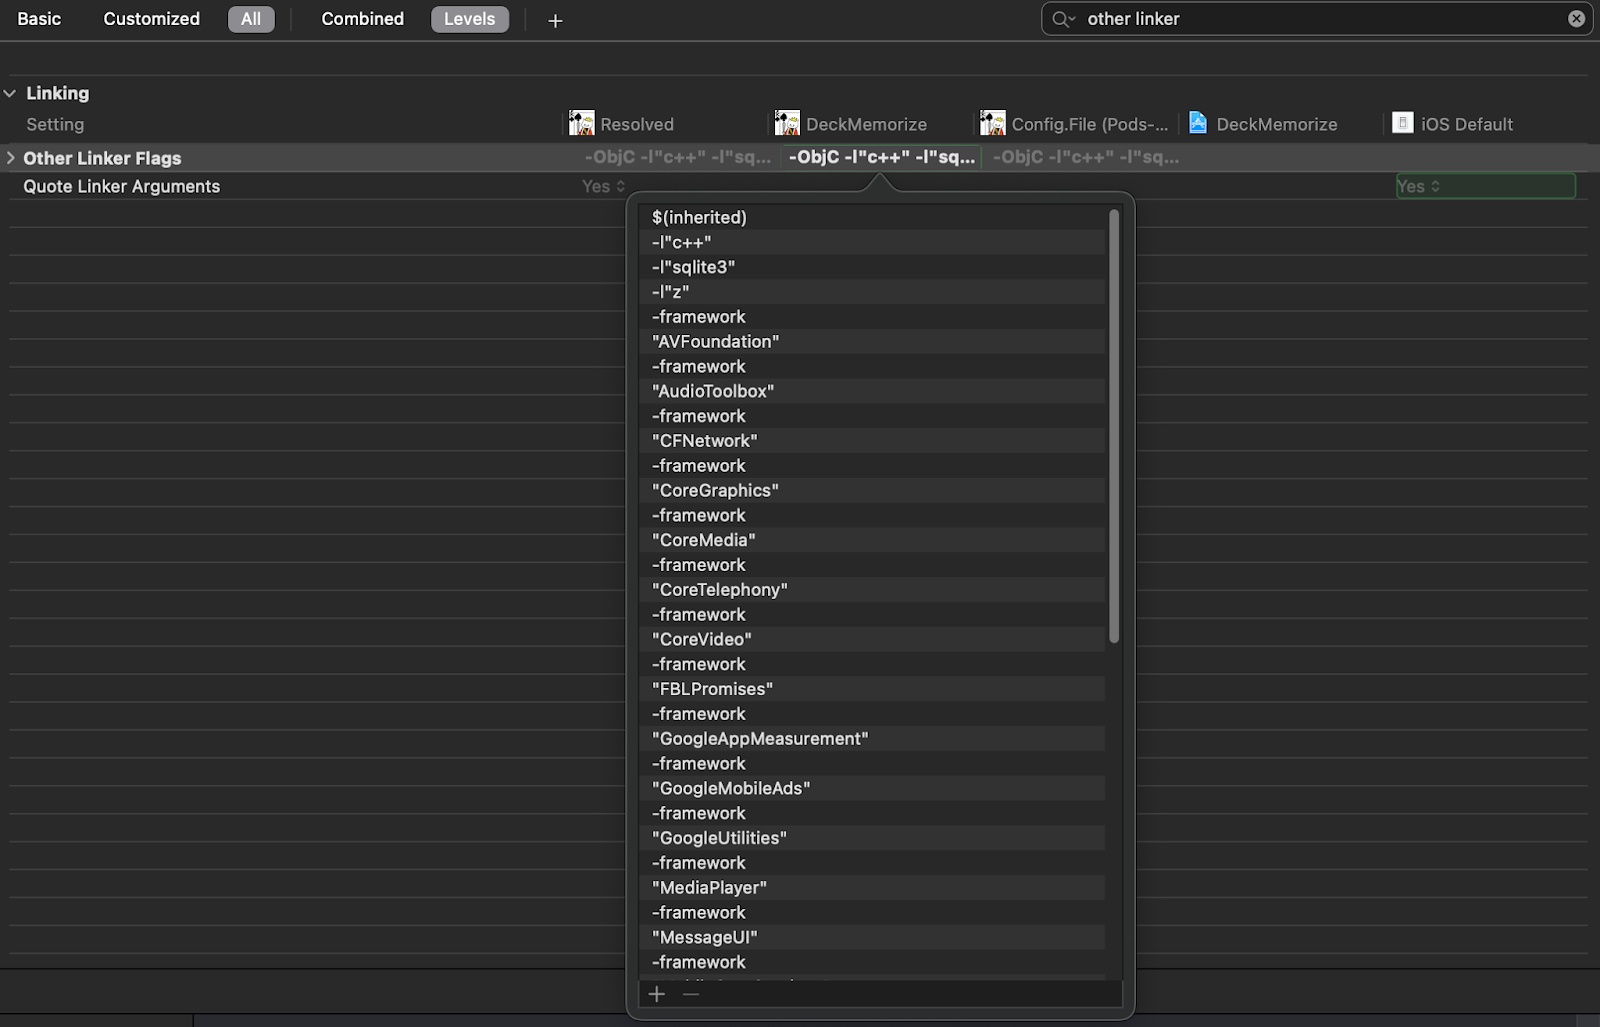The image size is (1600, 1027).
Task: Select the "GoogleAppMeasurement" entry
Action: click(x=872, y=738)
